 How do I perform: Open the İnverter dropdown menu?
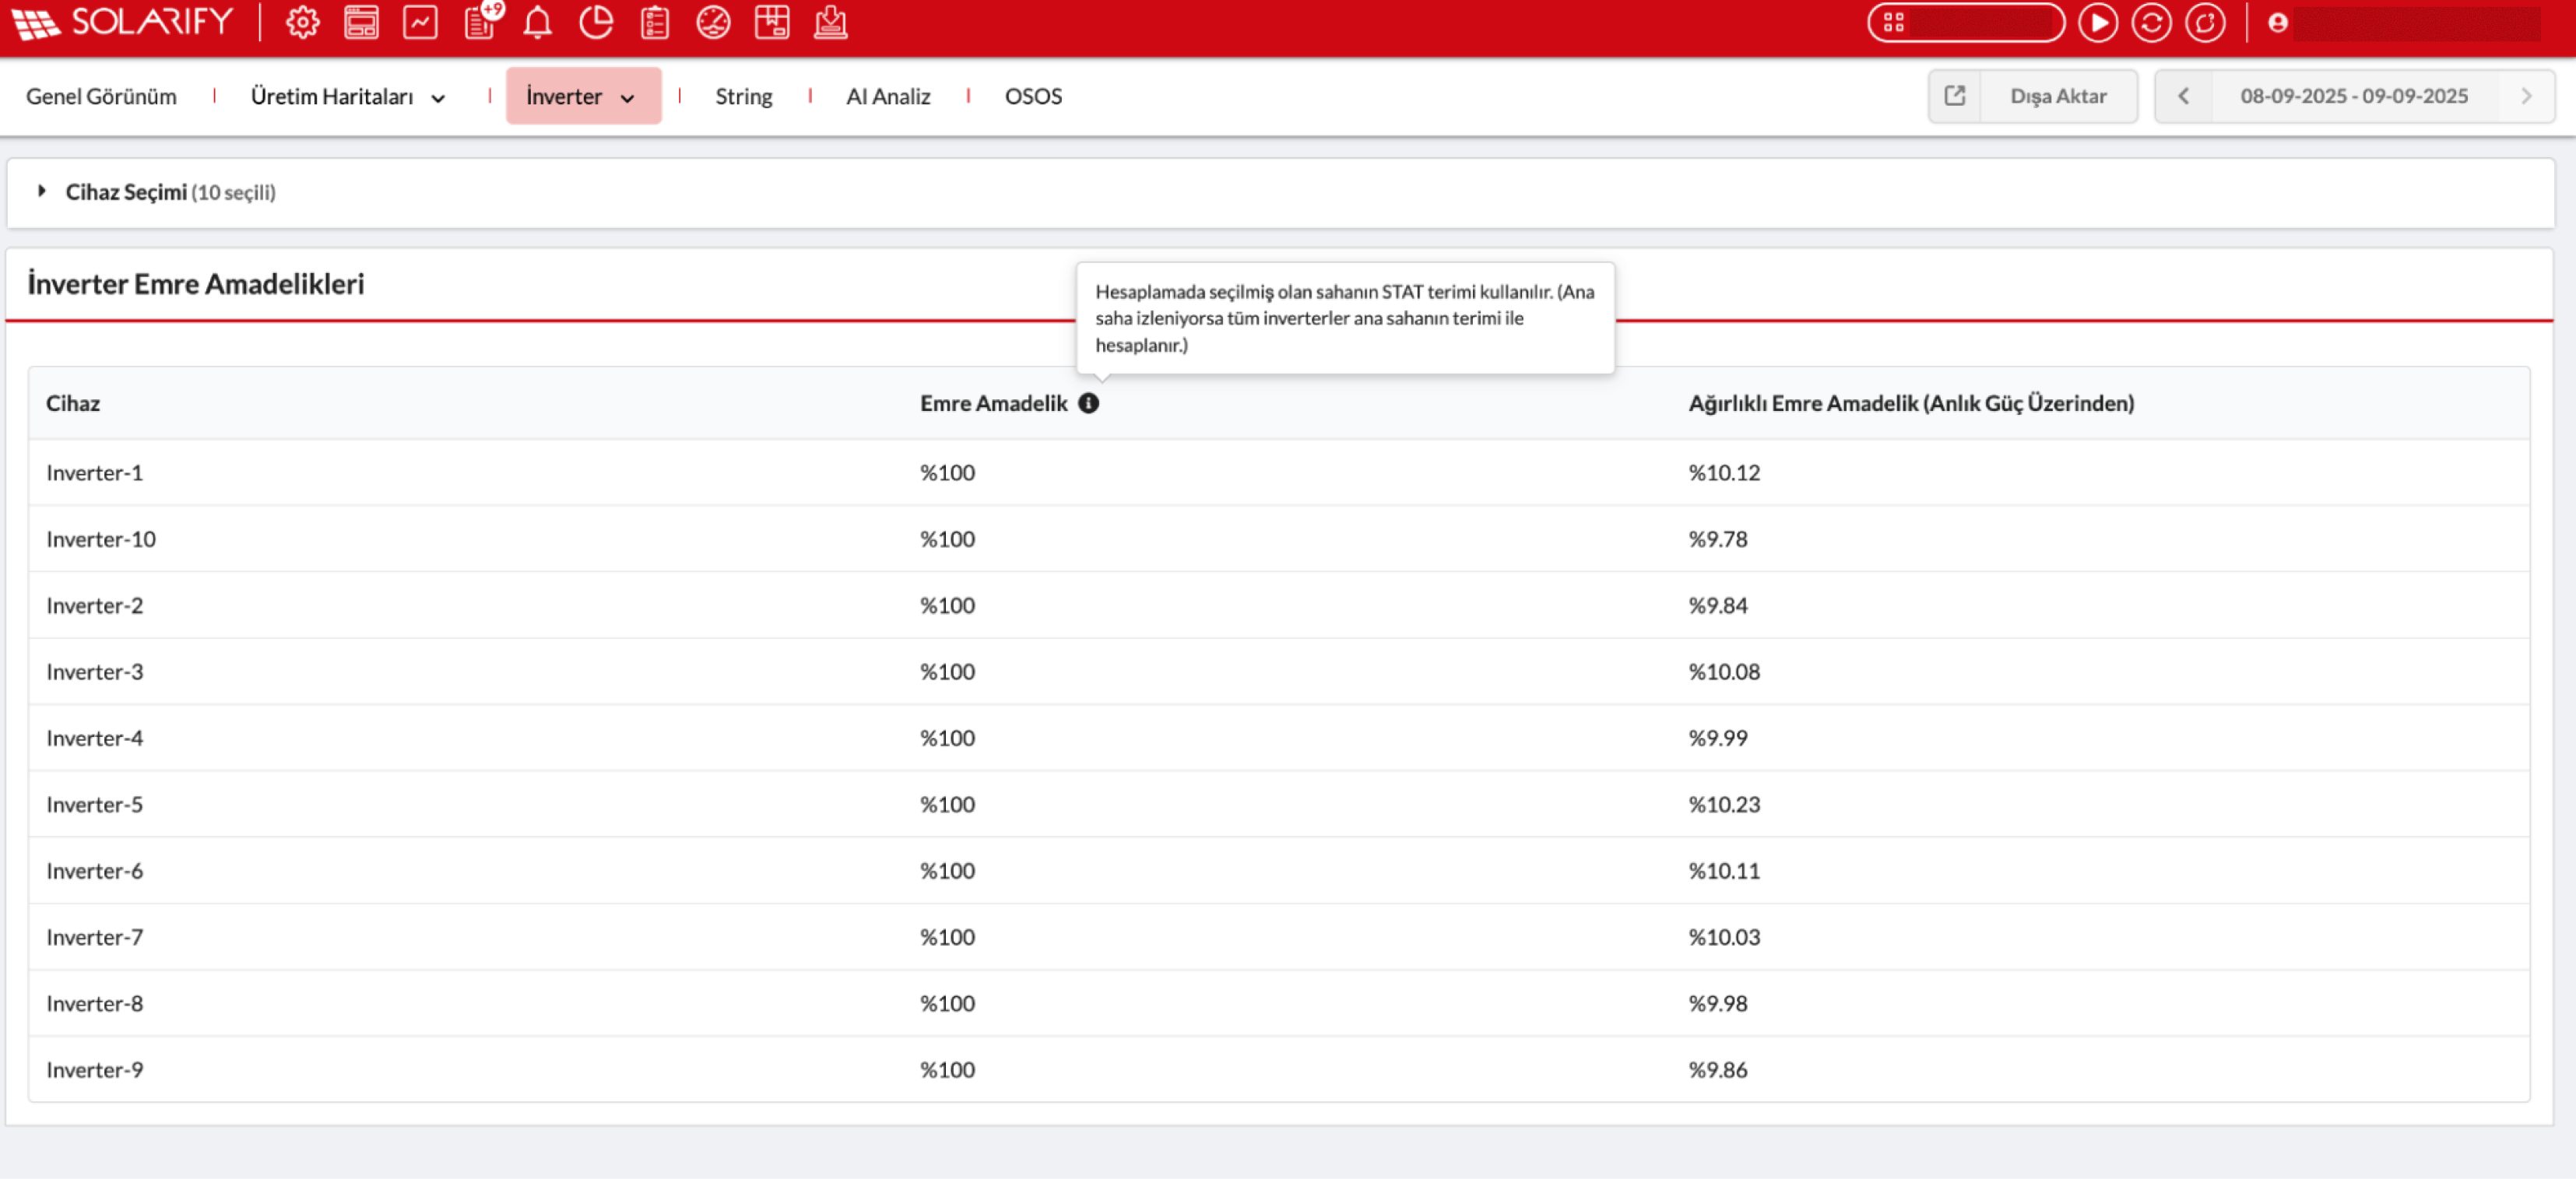point(583,96)
